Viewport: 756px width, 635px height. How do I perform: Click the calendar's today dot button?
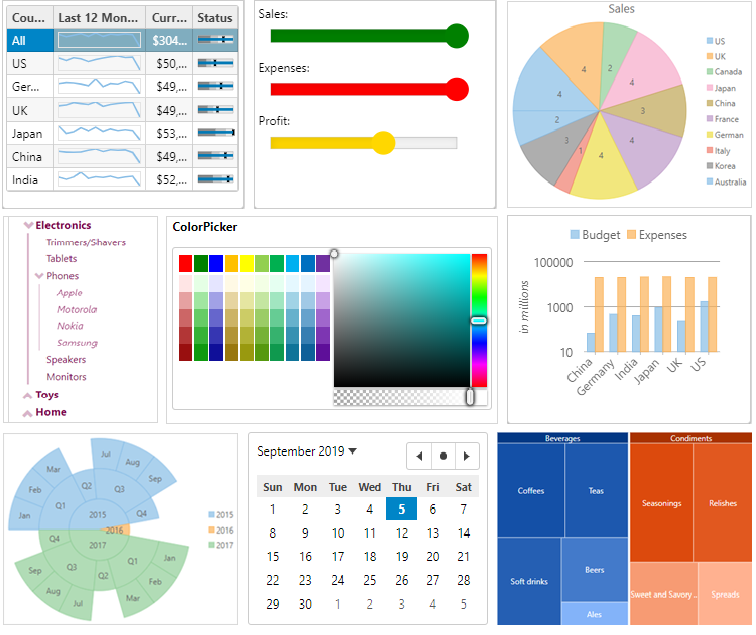(x=443, y=456)
